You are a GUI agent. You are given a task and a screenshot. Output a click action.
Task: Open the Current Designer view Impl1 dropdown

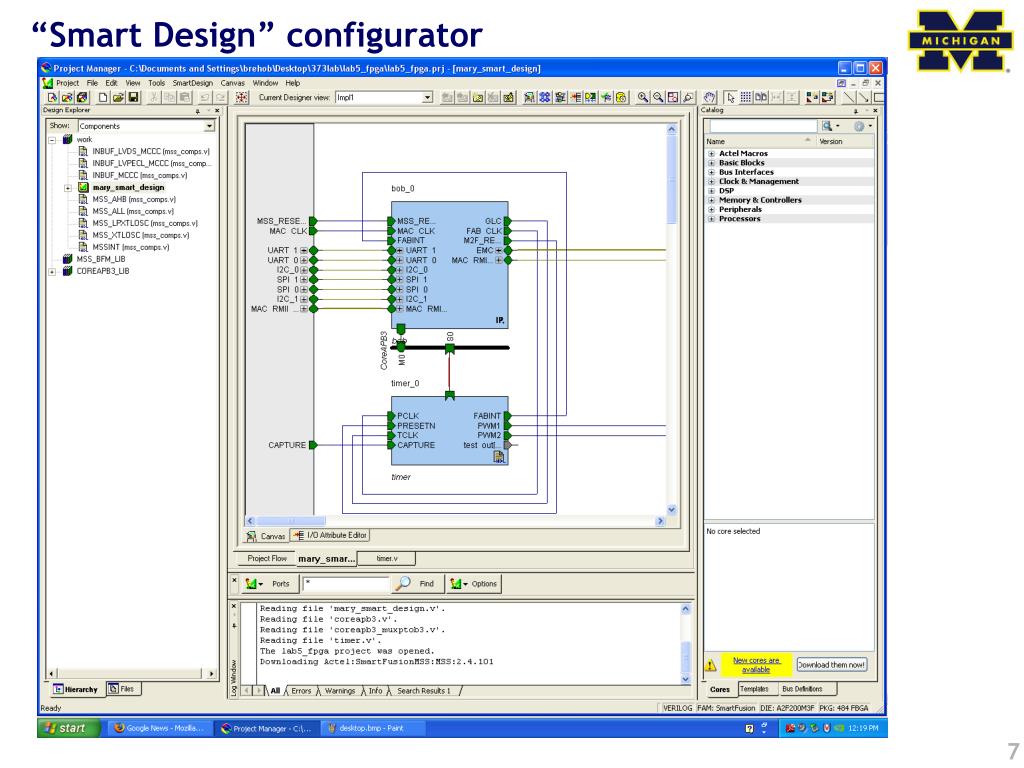[x=428, y=97]
